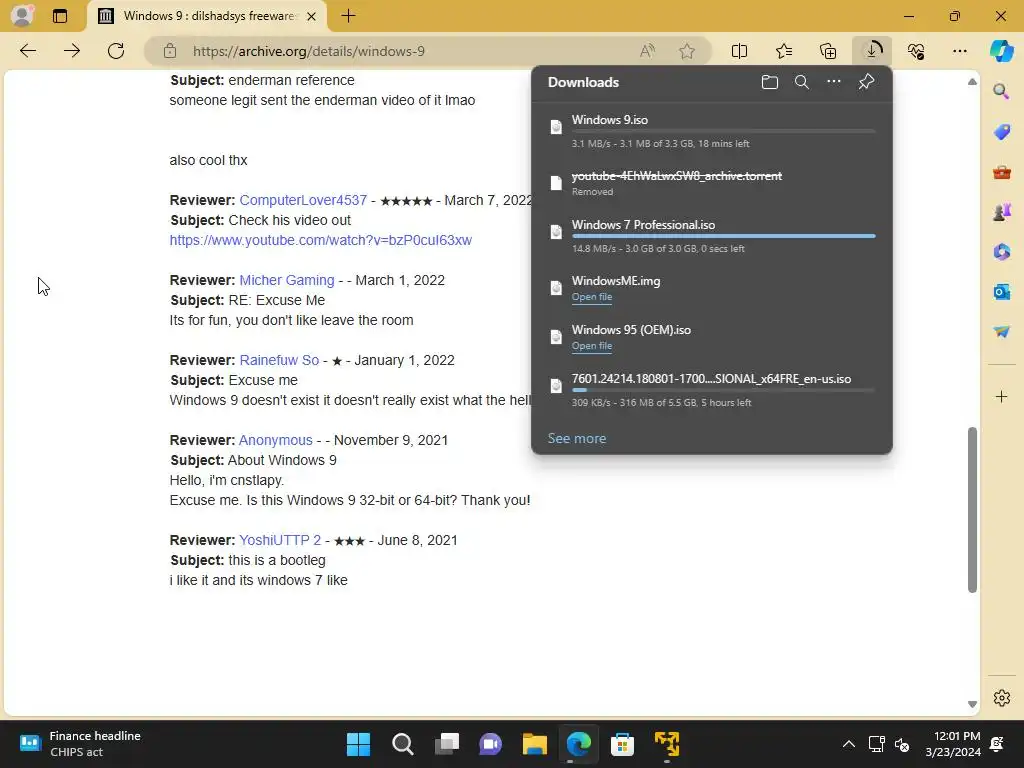Open sidebar Tools briefcase icon
The width and height of the screenshot is (1024, 768).
pos(1001,172)
